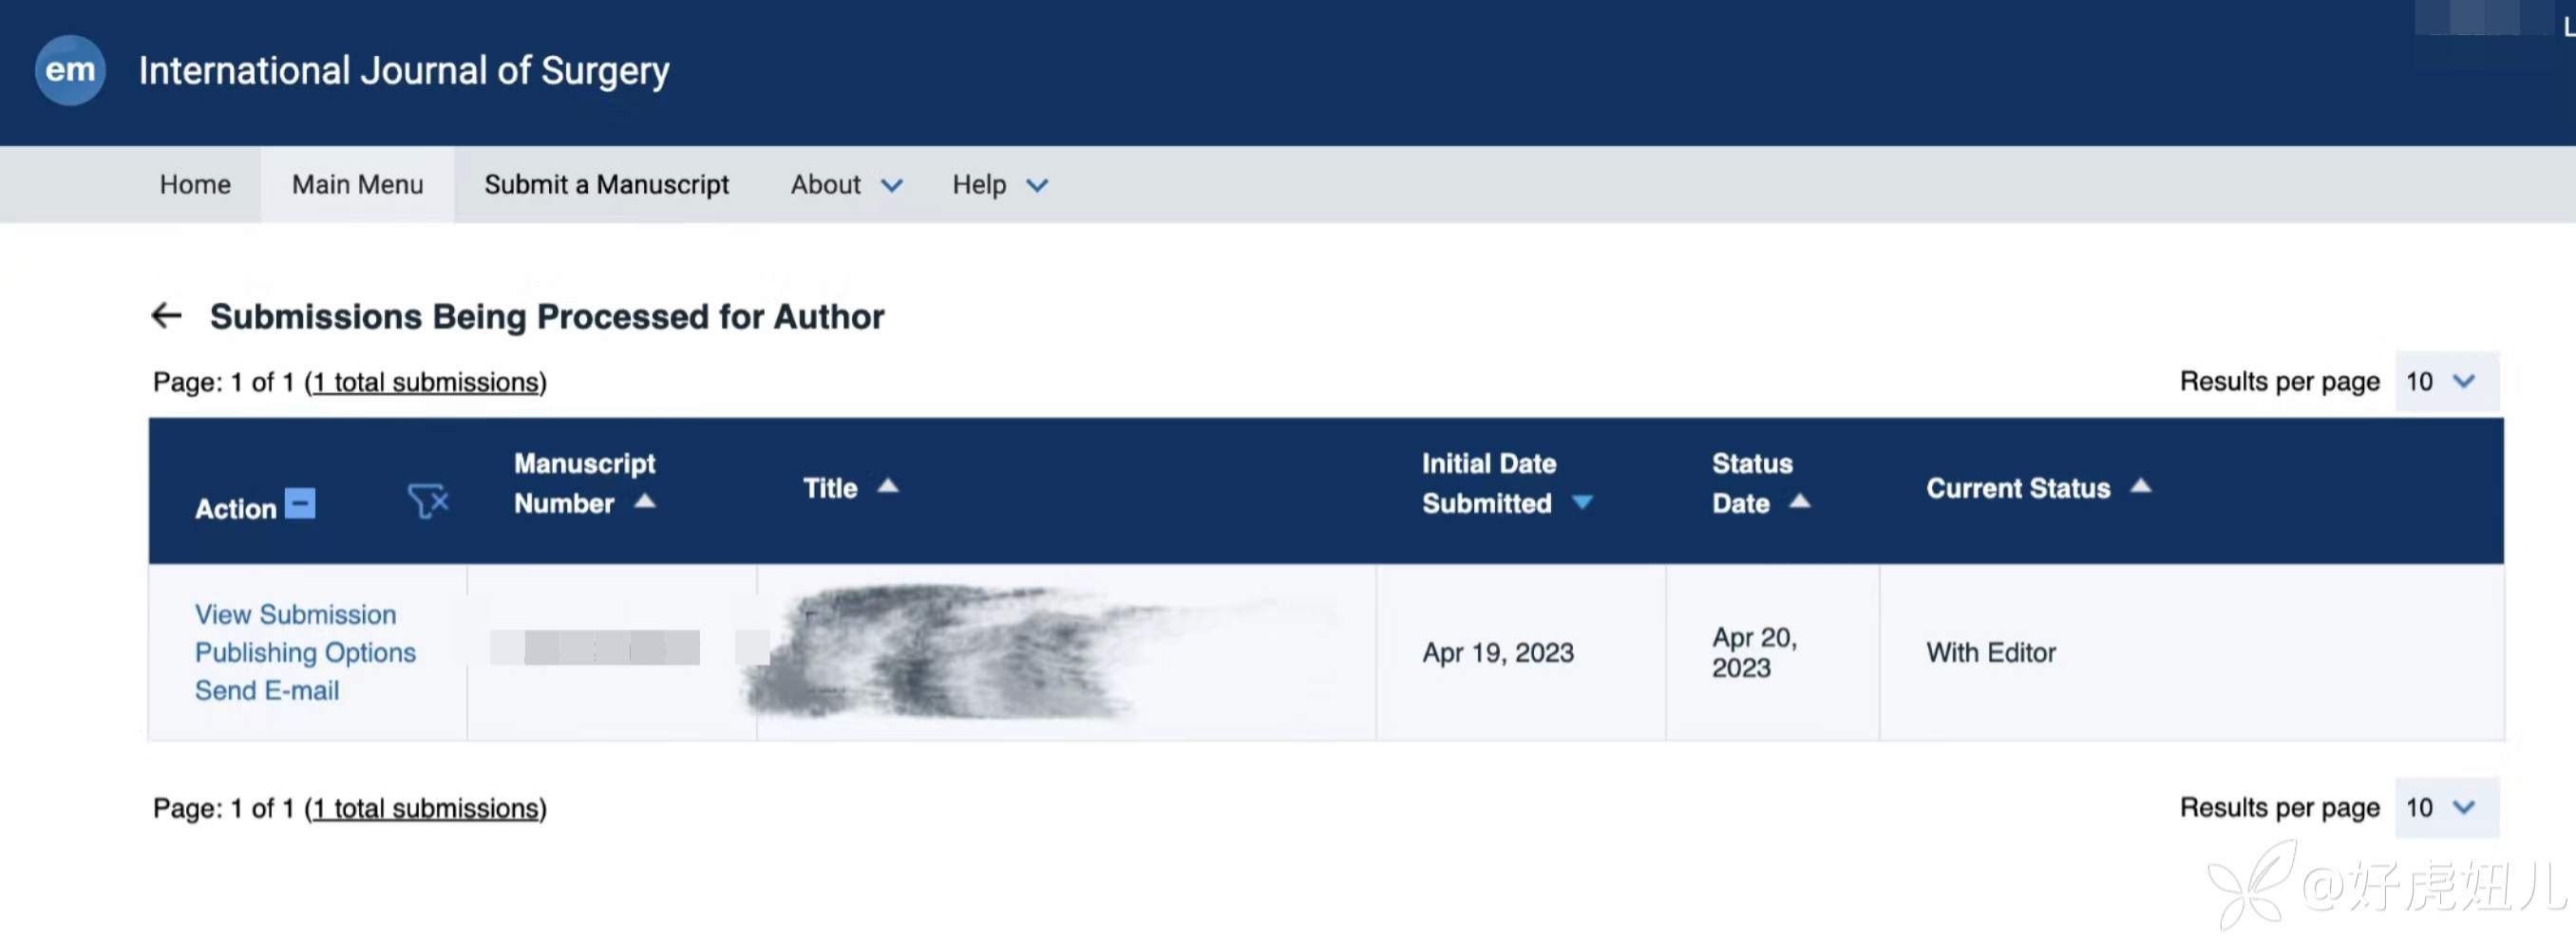Image resolution: width=2576 pixels, height=941 pixels.
Task: Open top Results per page dropdown
Action: pos(2445,381)
